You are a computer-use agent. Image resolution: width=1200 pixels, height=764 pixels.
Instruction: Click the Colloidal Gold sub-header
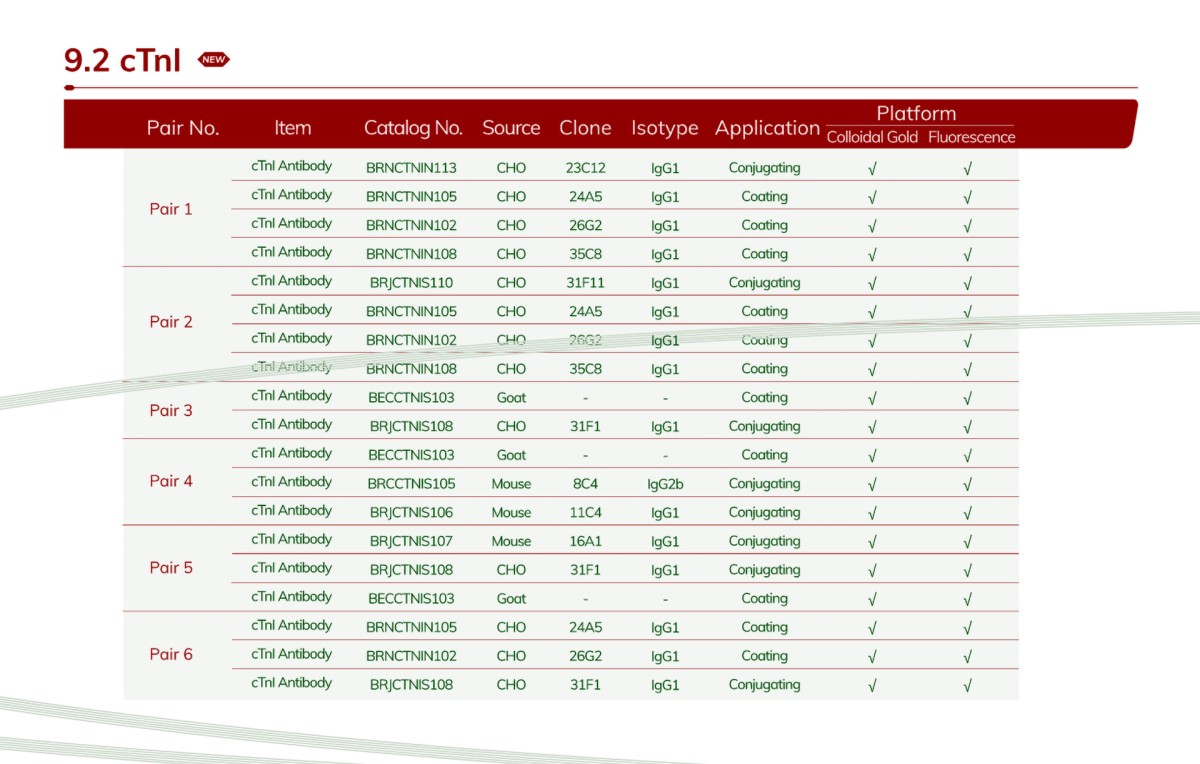871,137
